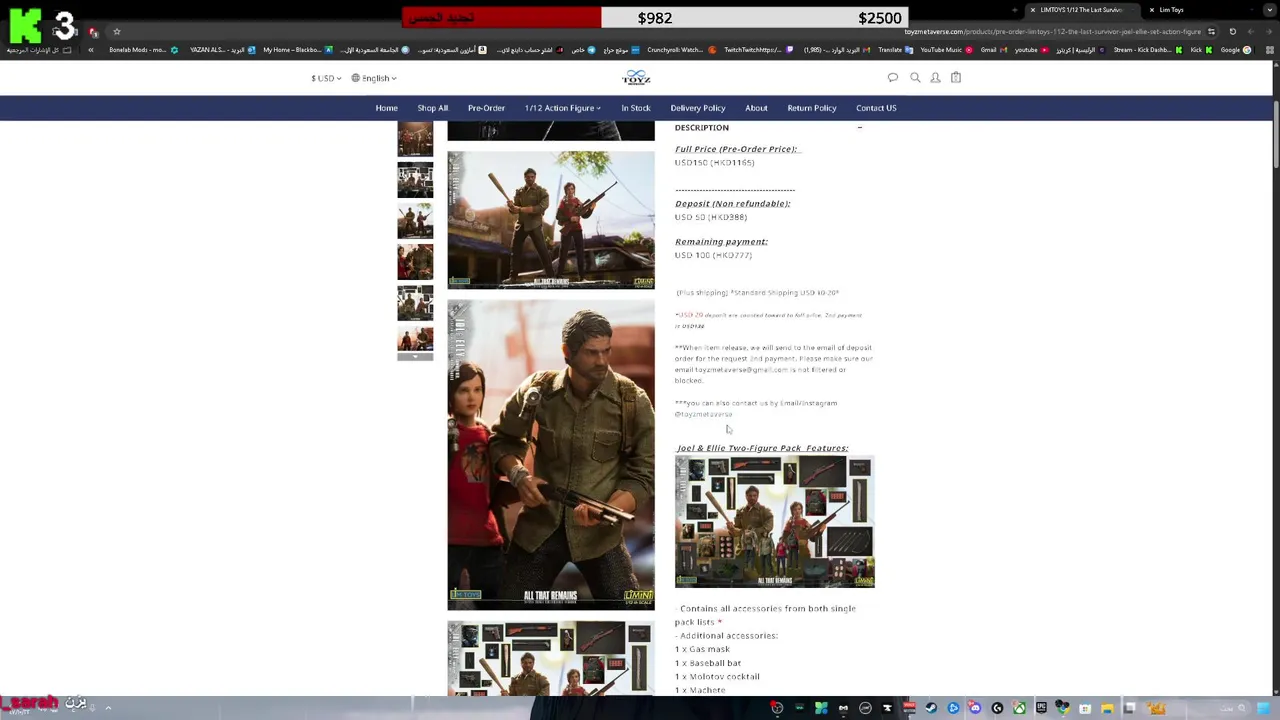The height and width of the screenshot is (720, 1280).
Task: Click 'Remaining payment:' heading
Action: [721, 242]
